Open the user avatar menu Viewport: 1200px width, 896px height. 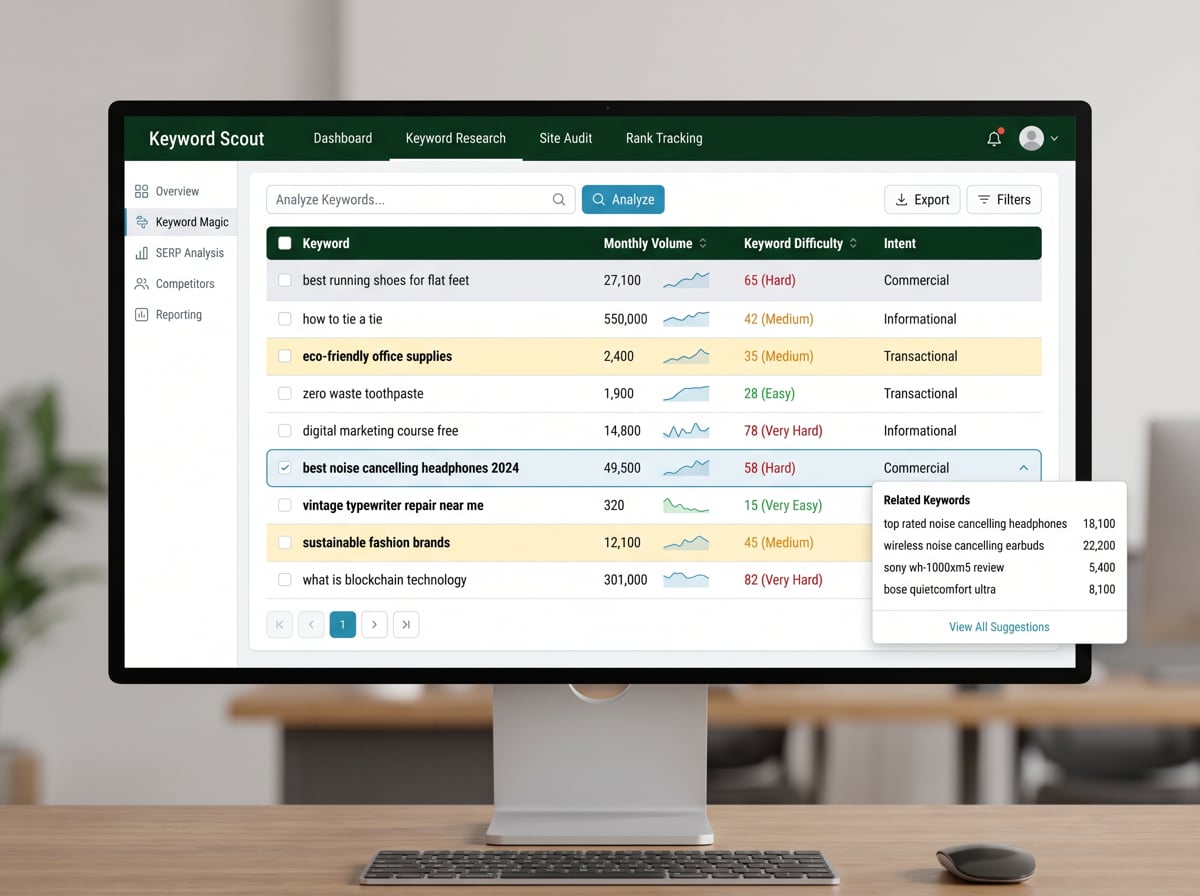click(1031, 138)
